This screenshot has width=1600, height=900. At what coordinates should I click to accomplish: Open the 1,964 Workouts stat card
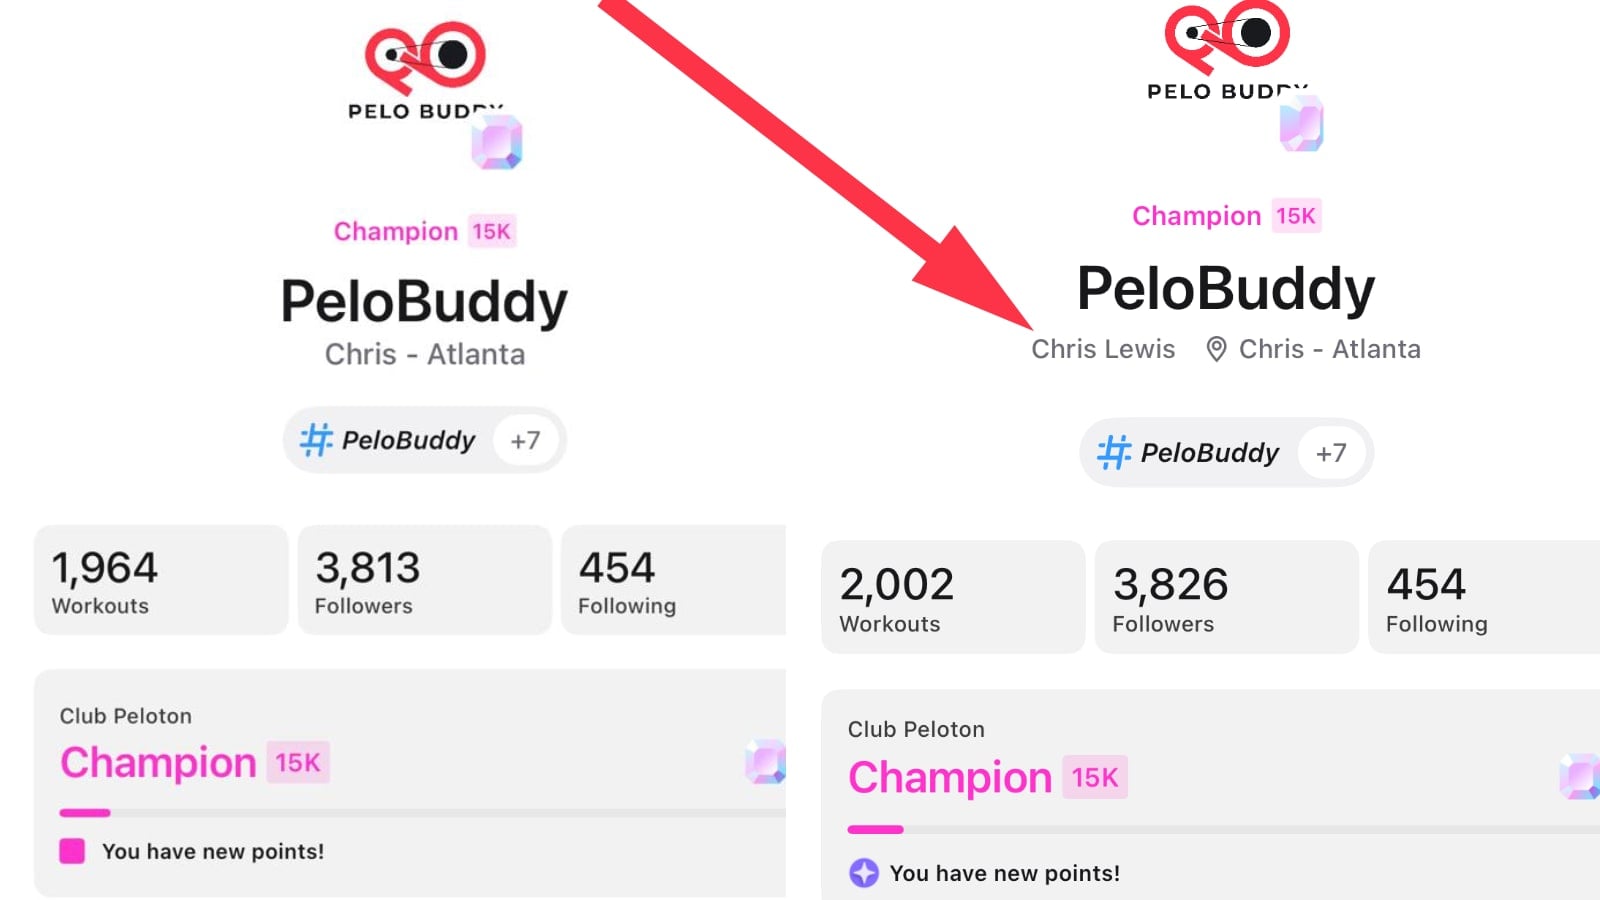coord(161,580)
